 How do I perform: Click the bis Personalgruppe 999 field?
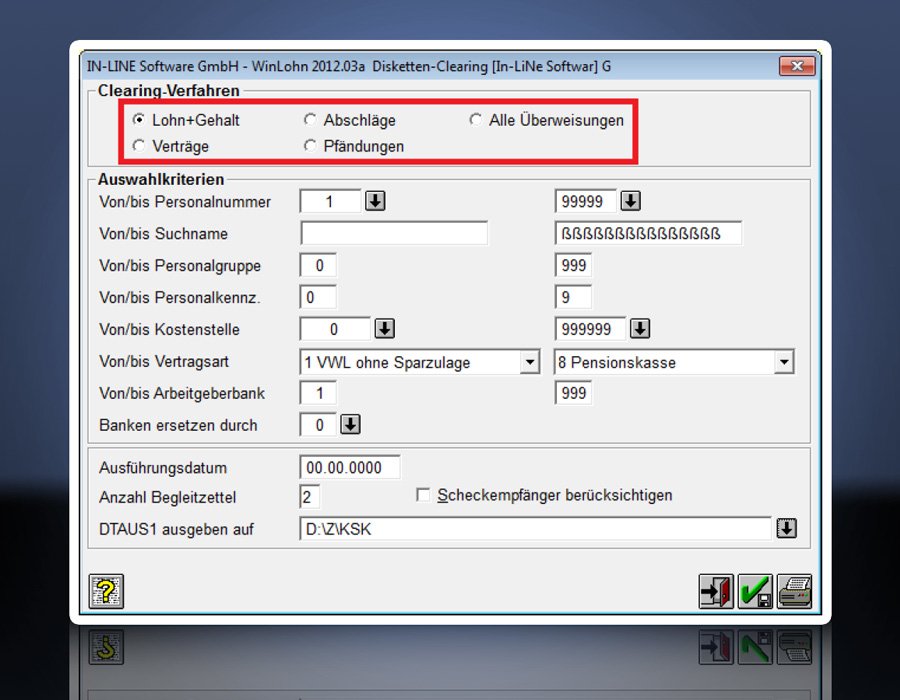click(573, 265)
